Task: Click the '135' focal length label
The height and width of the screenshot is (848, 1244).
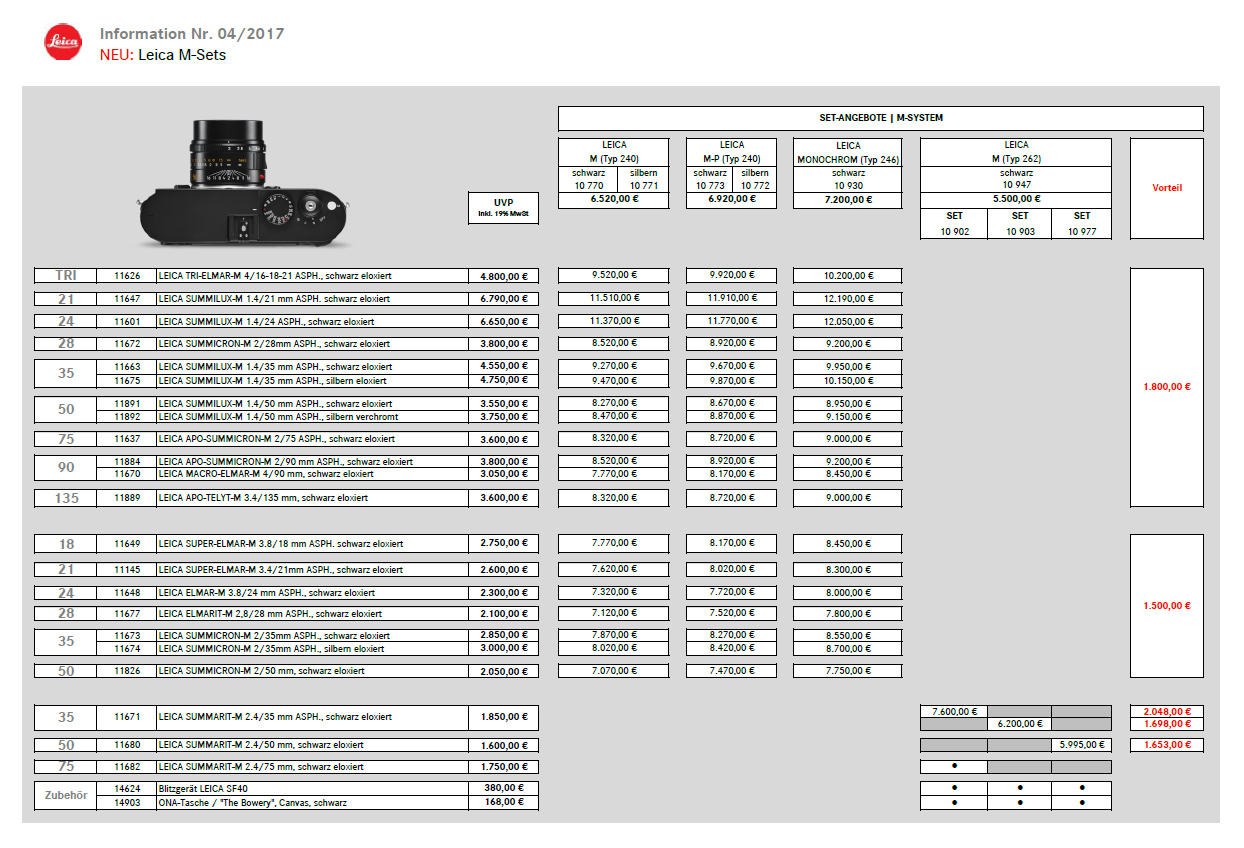Action: pyautogui.click(x=66, y=498)
